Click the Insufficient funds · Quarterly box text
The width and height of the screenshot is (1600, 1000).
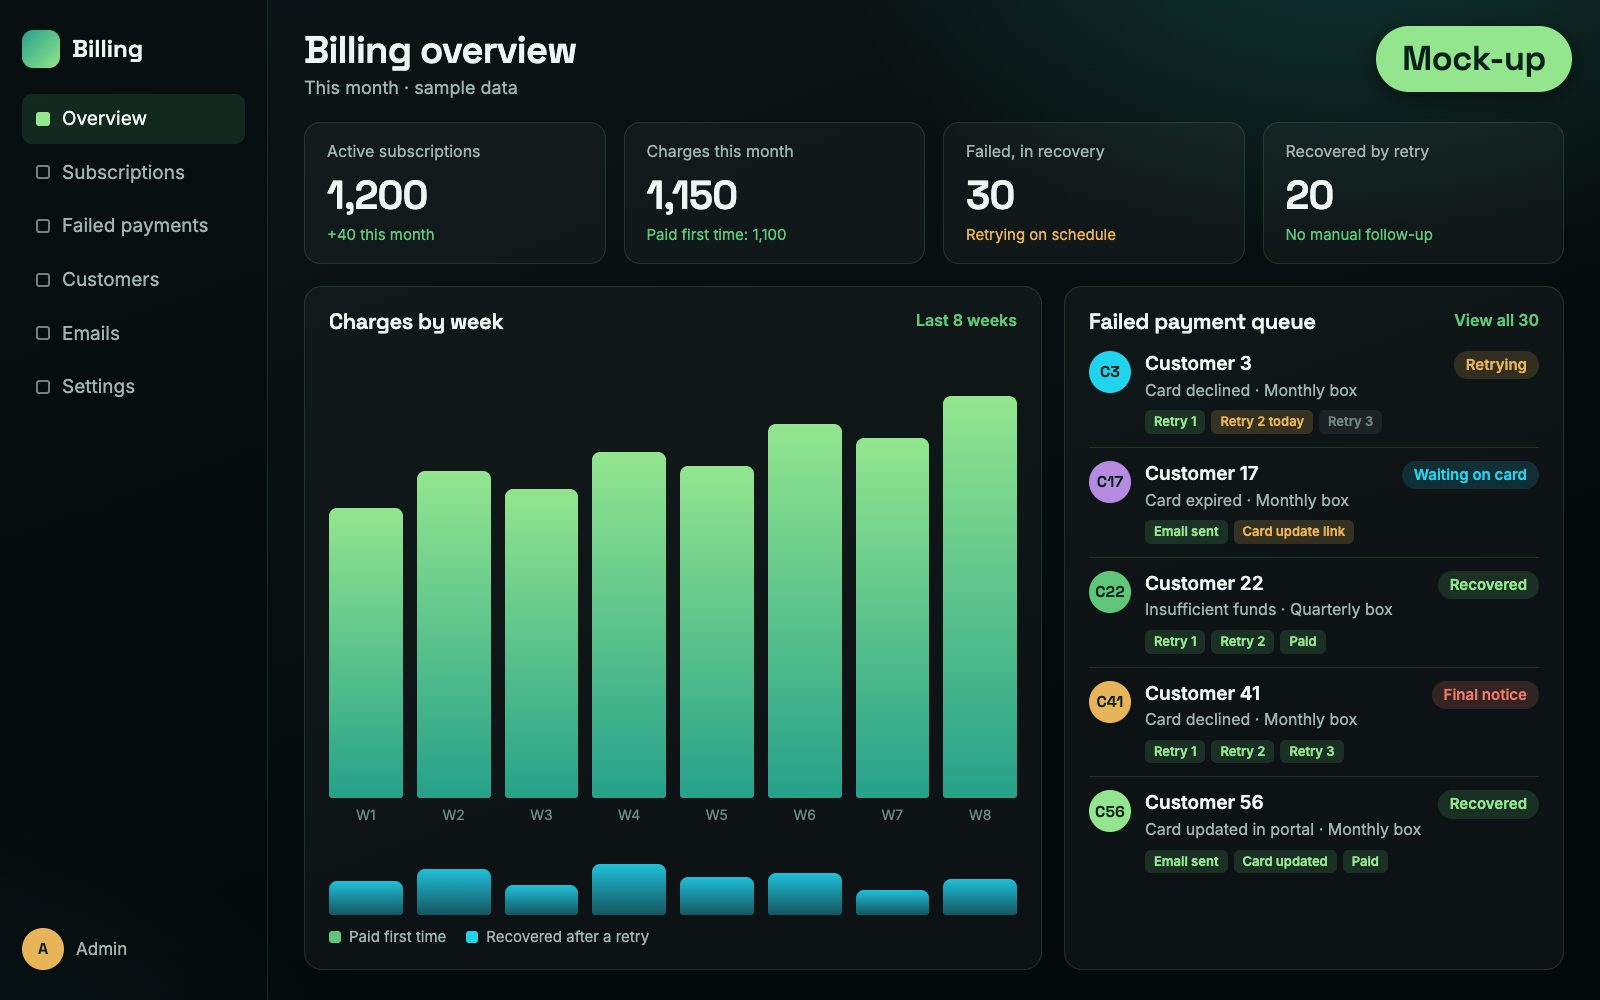click(1269, 610)
